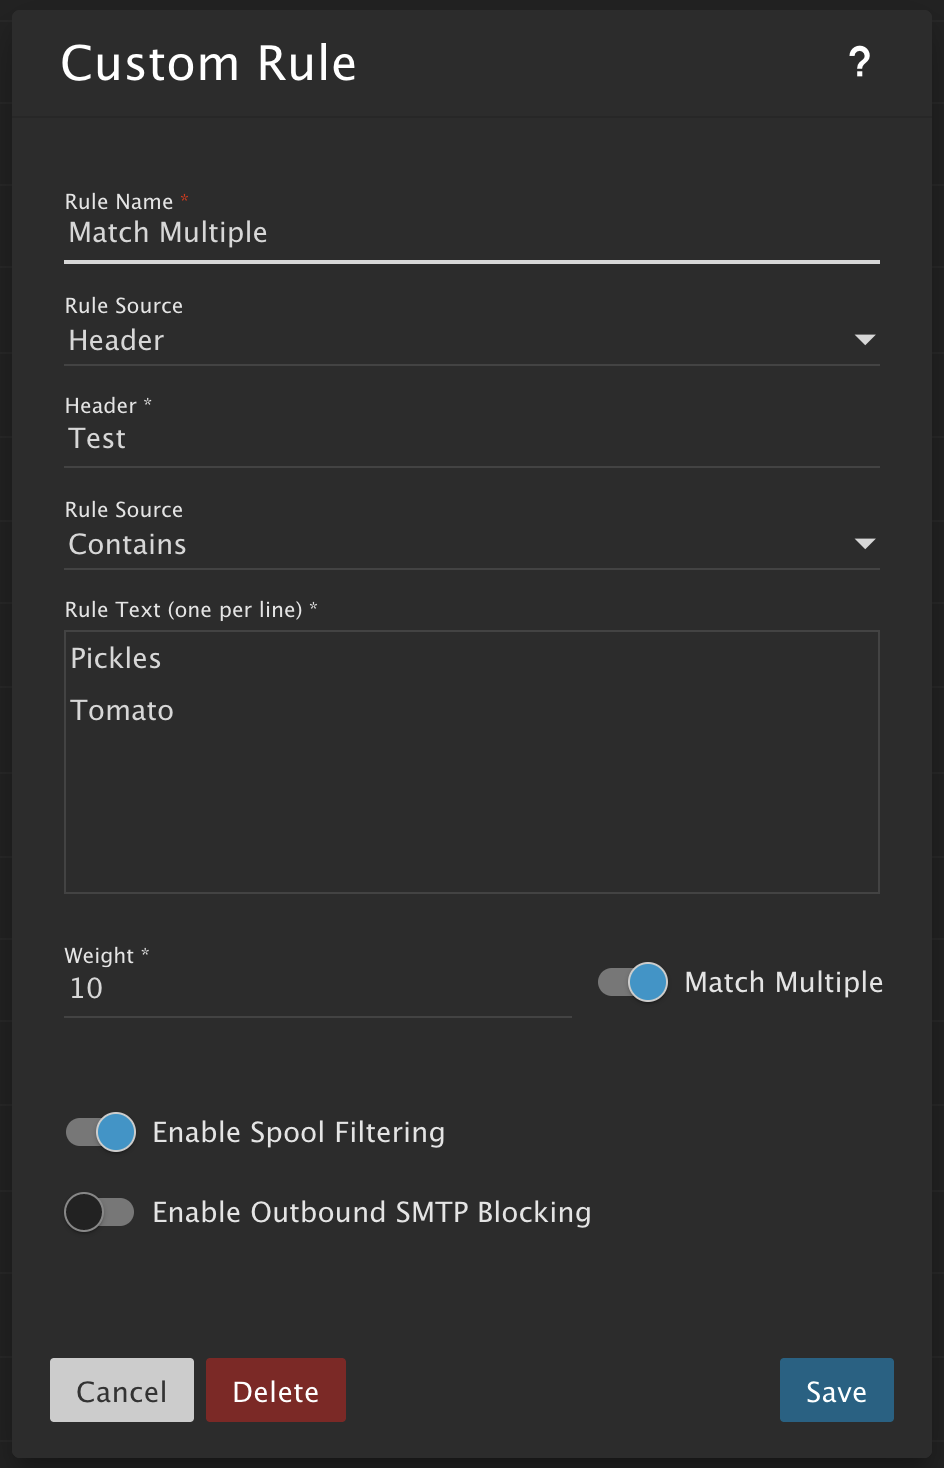This screenshot has height=1468, width=944.
Task: Click the Enable Outbound SMTP Blocking label
Action: coord(371,1212)
